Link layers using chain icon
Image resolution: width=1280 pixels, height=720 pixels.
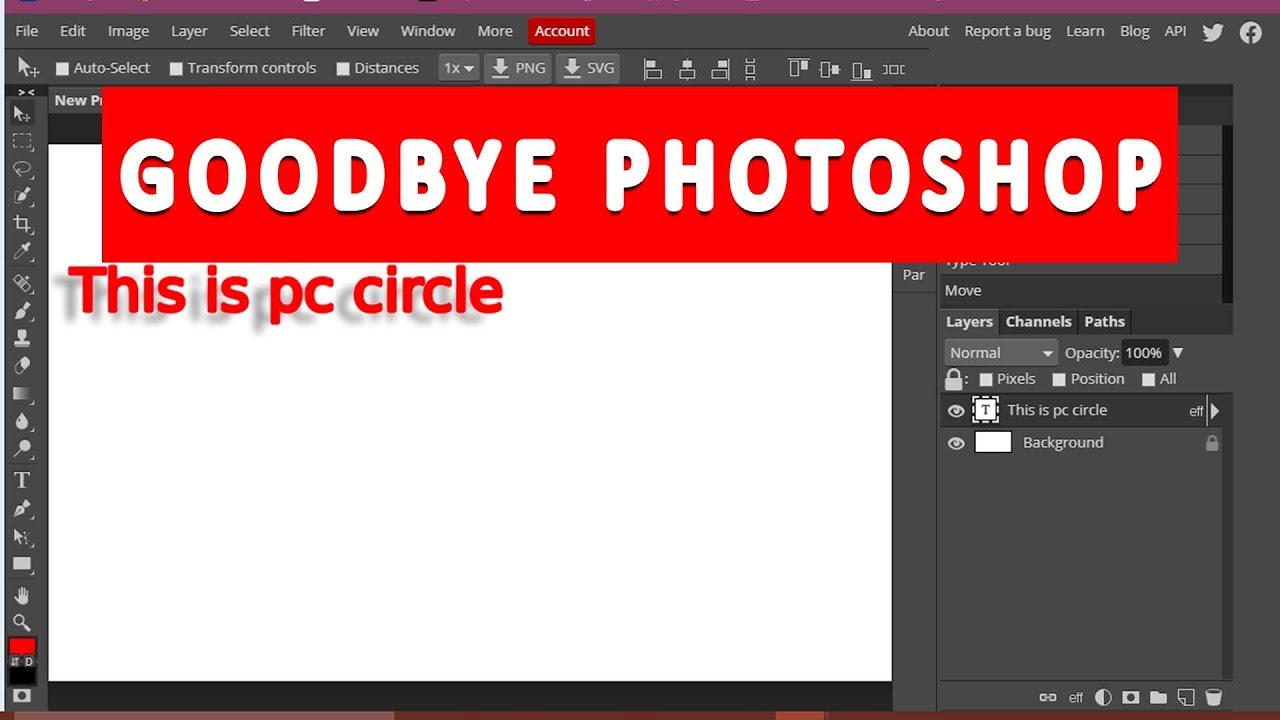pyautogui.click(x=1048, y=697)
